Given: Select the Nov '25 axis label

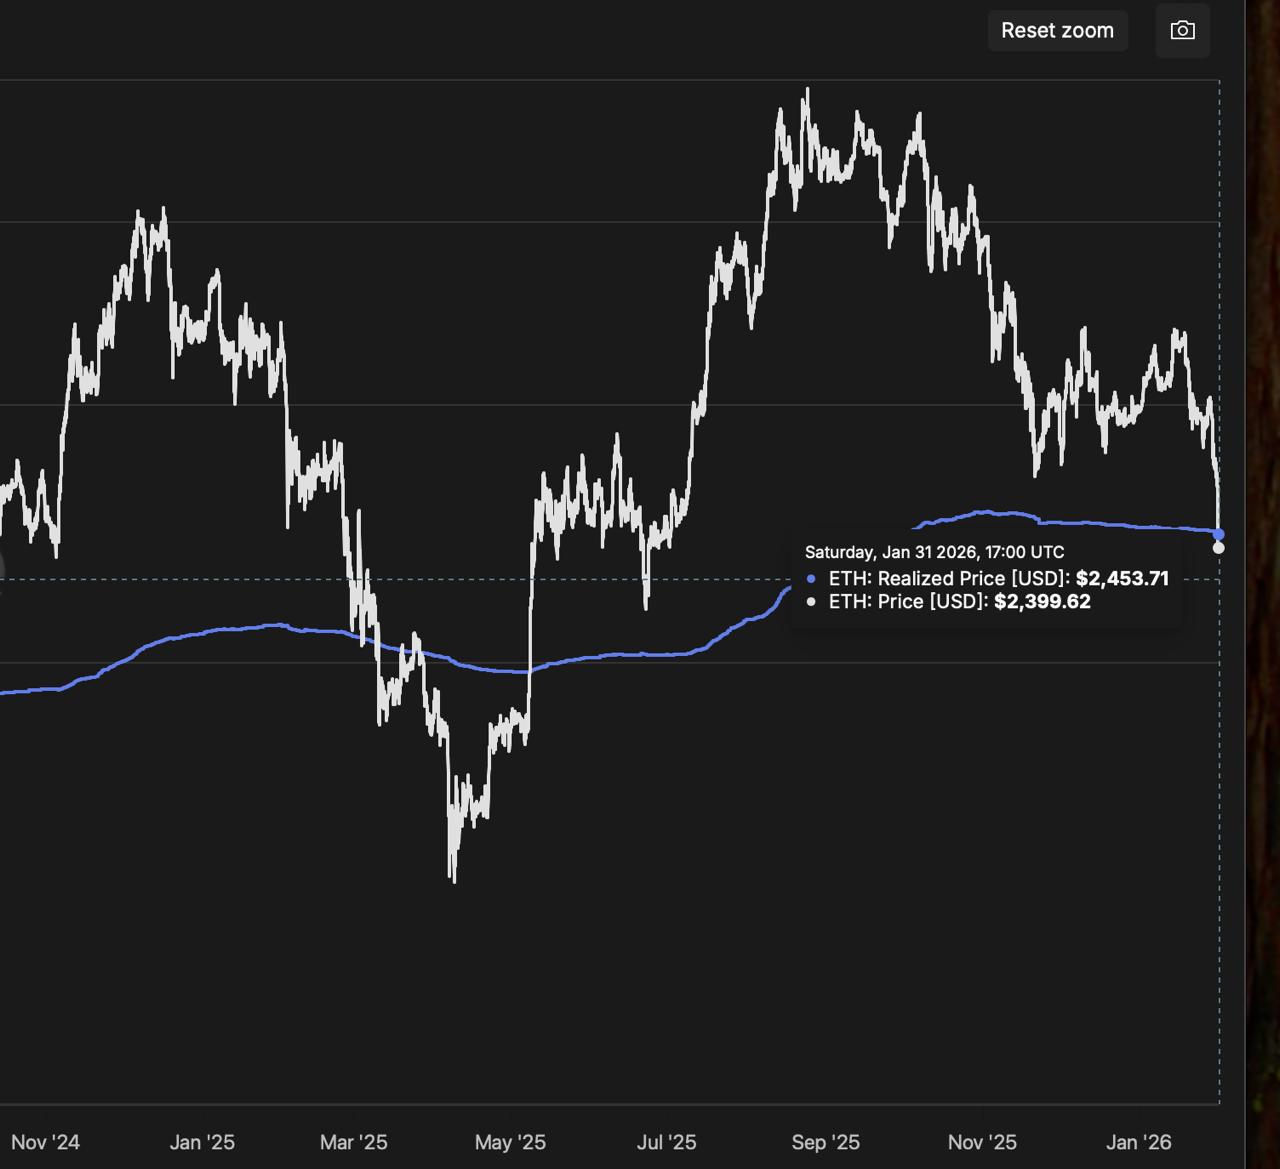Looking at the screenshot, I should coord(982,1142).
